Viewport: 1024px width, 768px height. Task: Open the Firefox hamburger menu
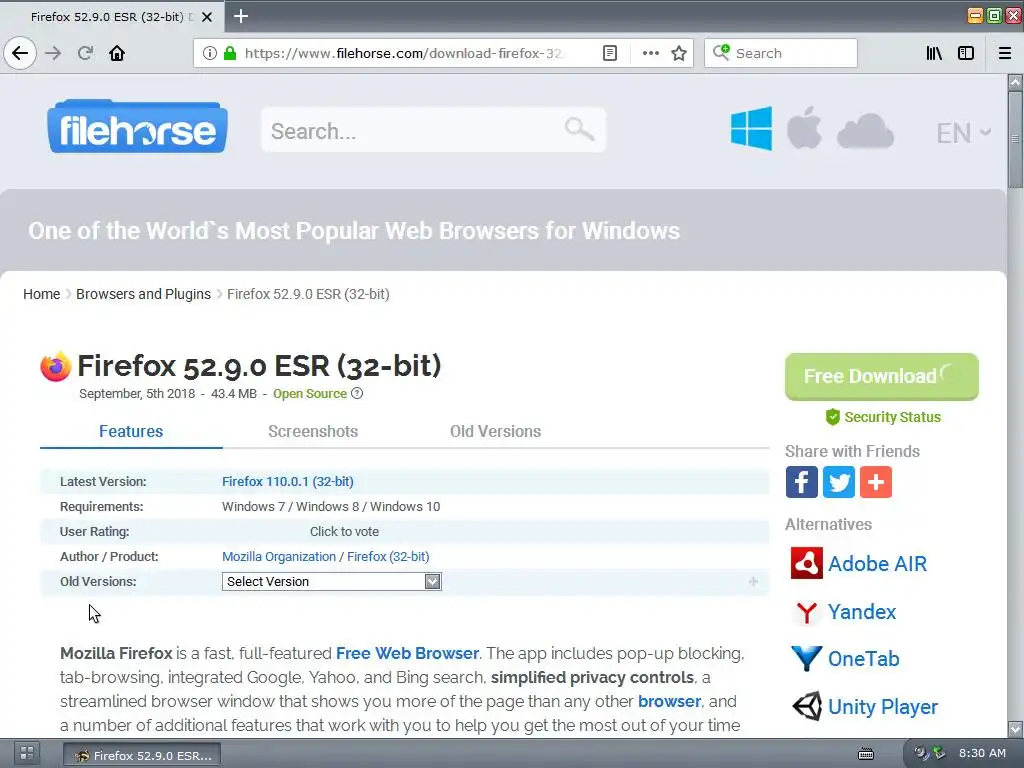point(1005,53)
